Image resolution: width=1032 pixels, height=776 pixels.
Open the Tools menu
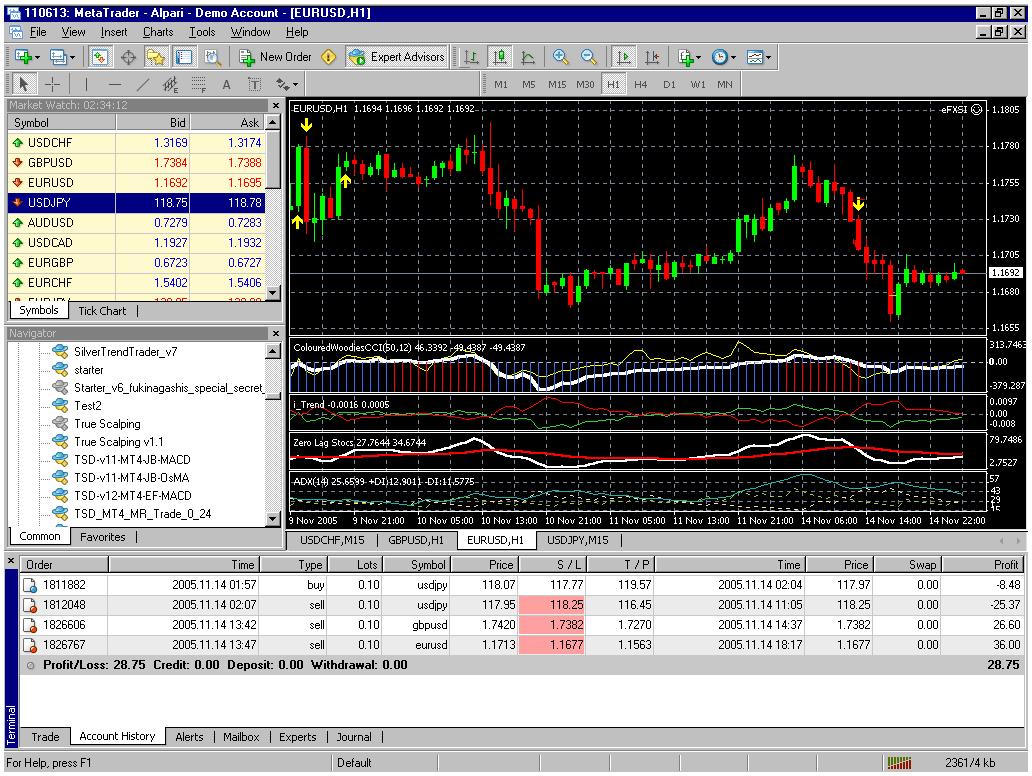coord(202,32)
